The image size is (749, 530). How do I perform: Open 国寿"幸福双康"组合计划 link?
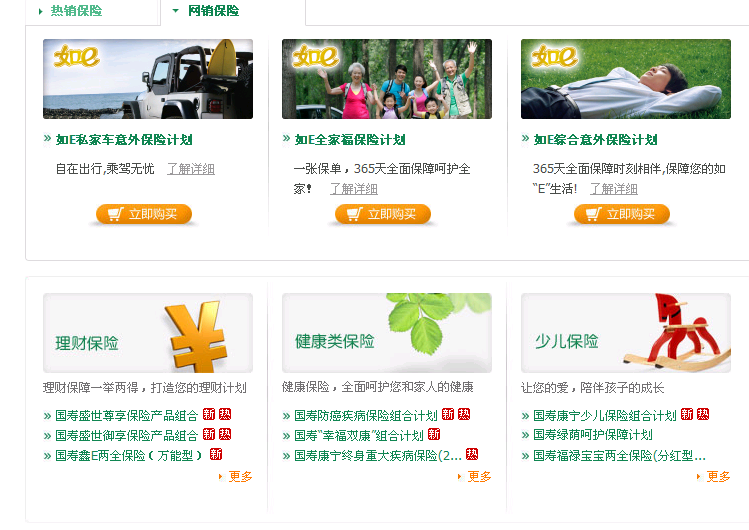(x=359, y=435)
